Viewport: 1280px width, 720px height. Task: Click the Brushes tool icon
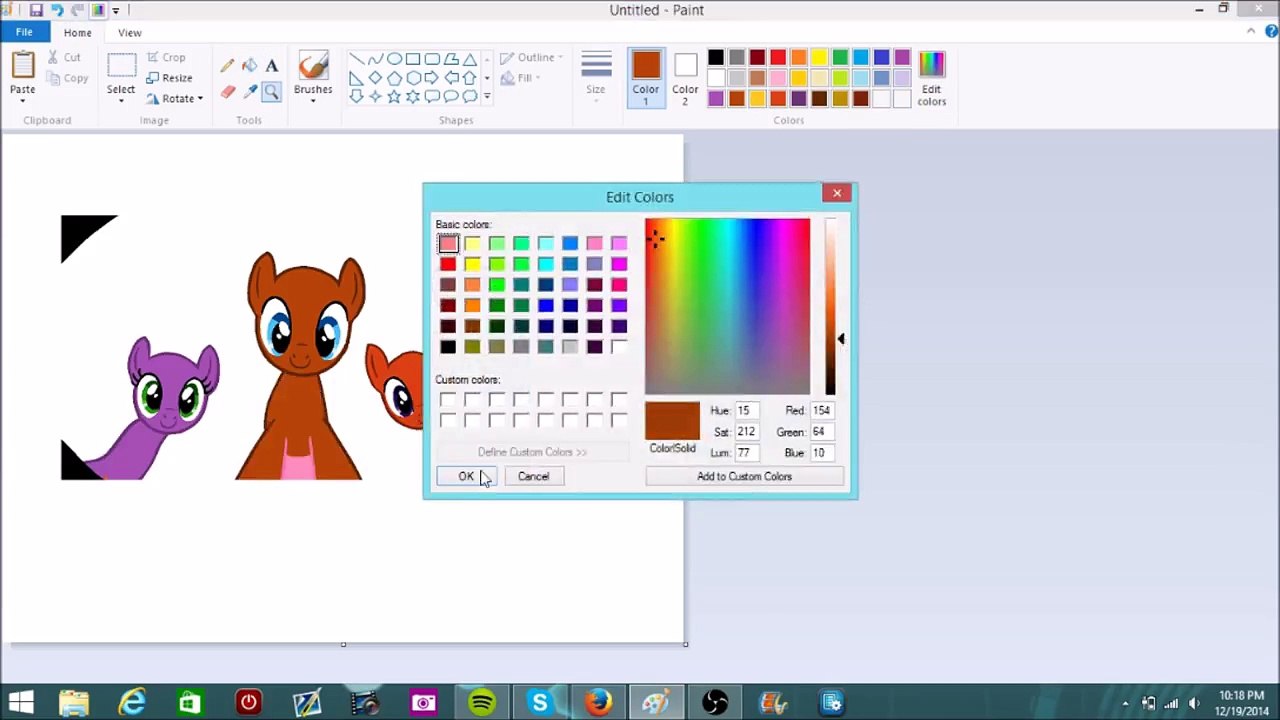(313, 66)
